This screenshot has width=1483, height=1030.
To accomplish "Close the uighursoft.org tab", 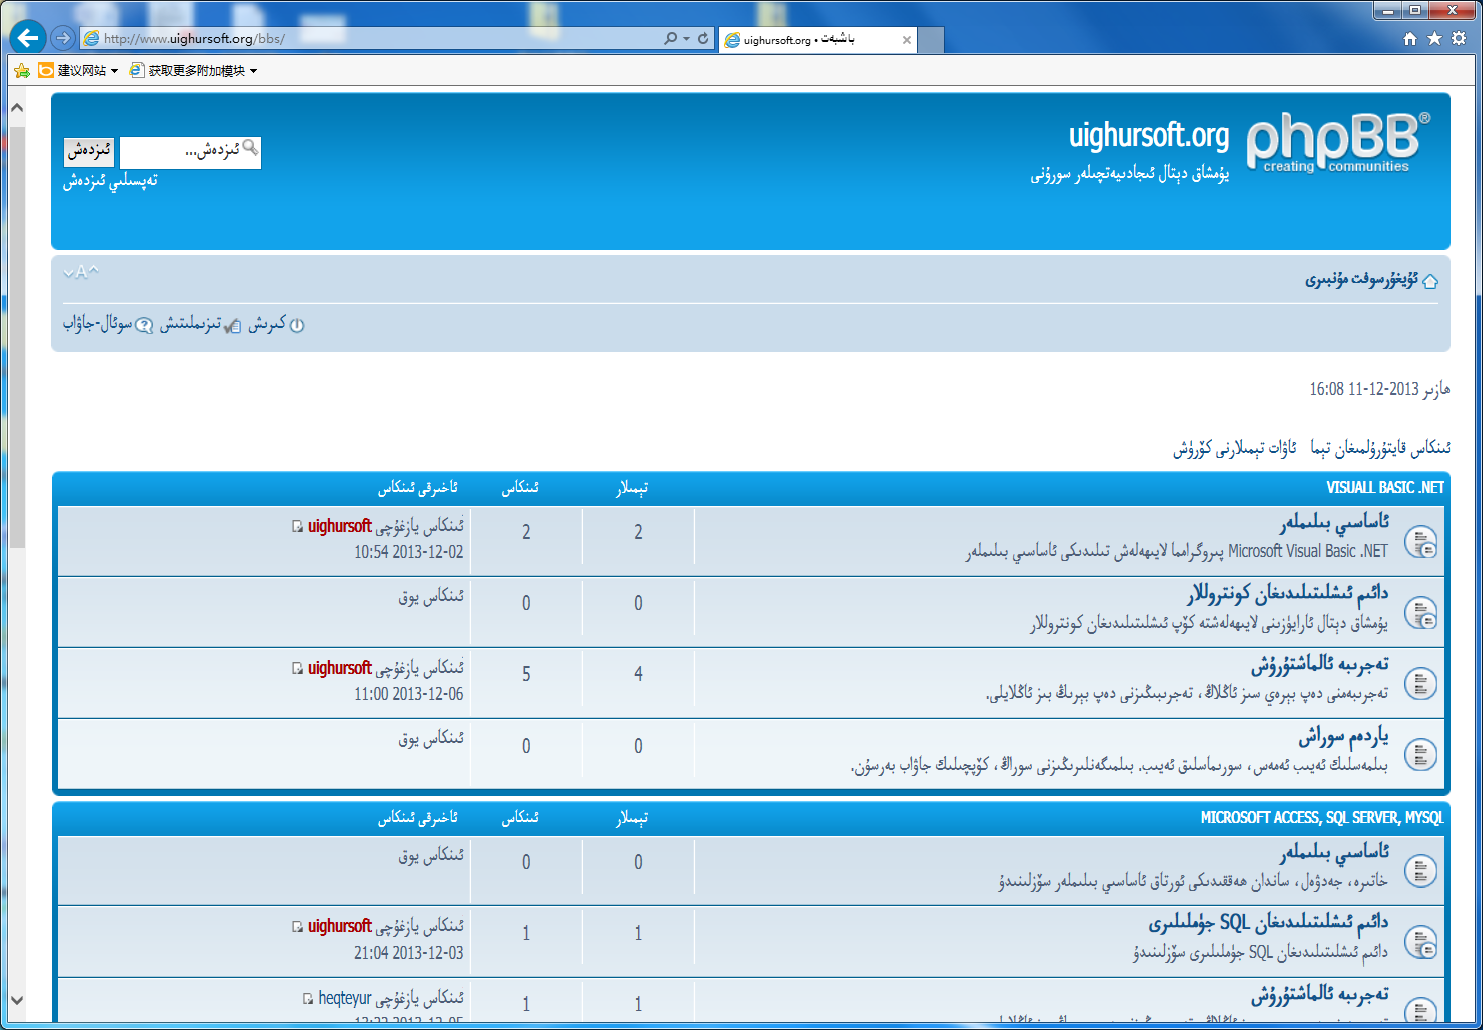I will [x=907, y=40].
